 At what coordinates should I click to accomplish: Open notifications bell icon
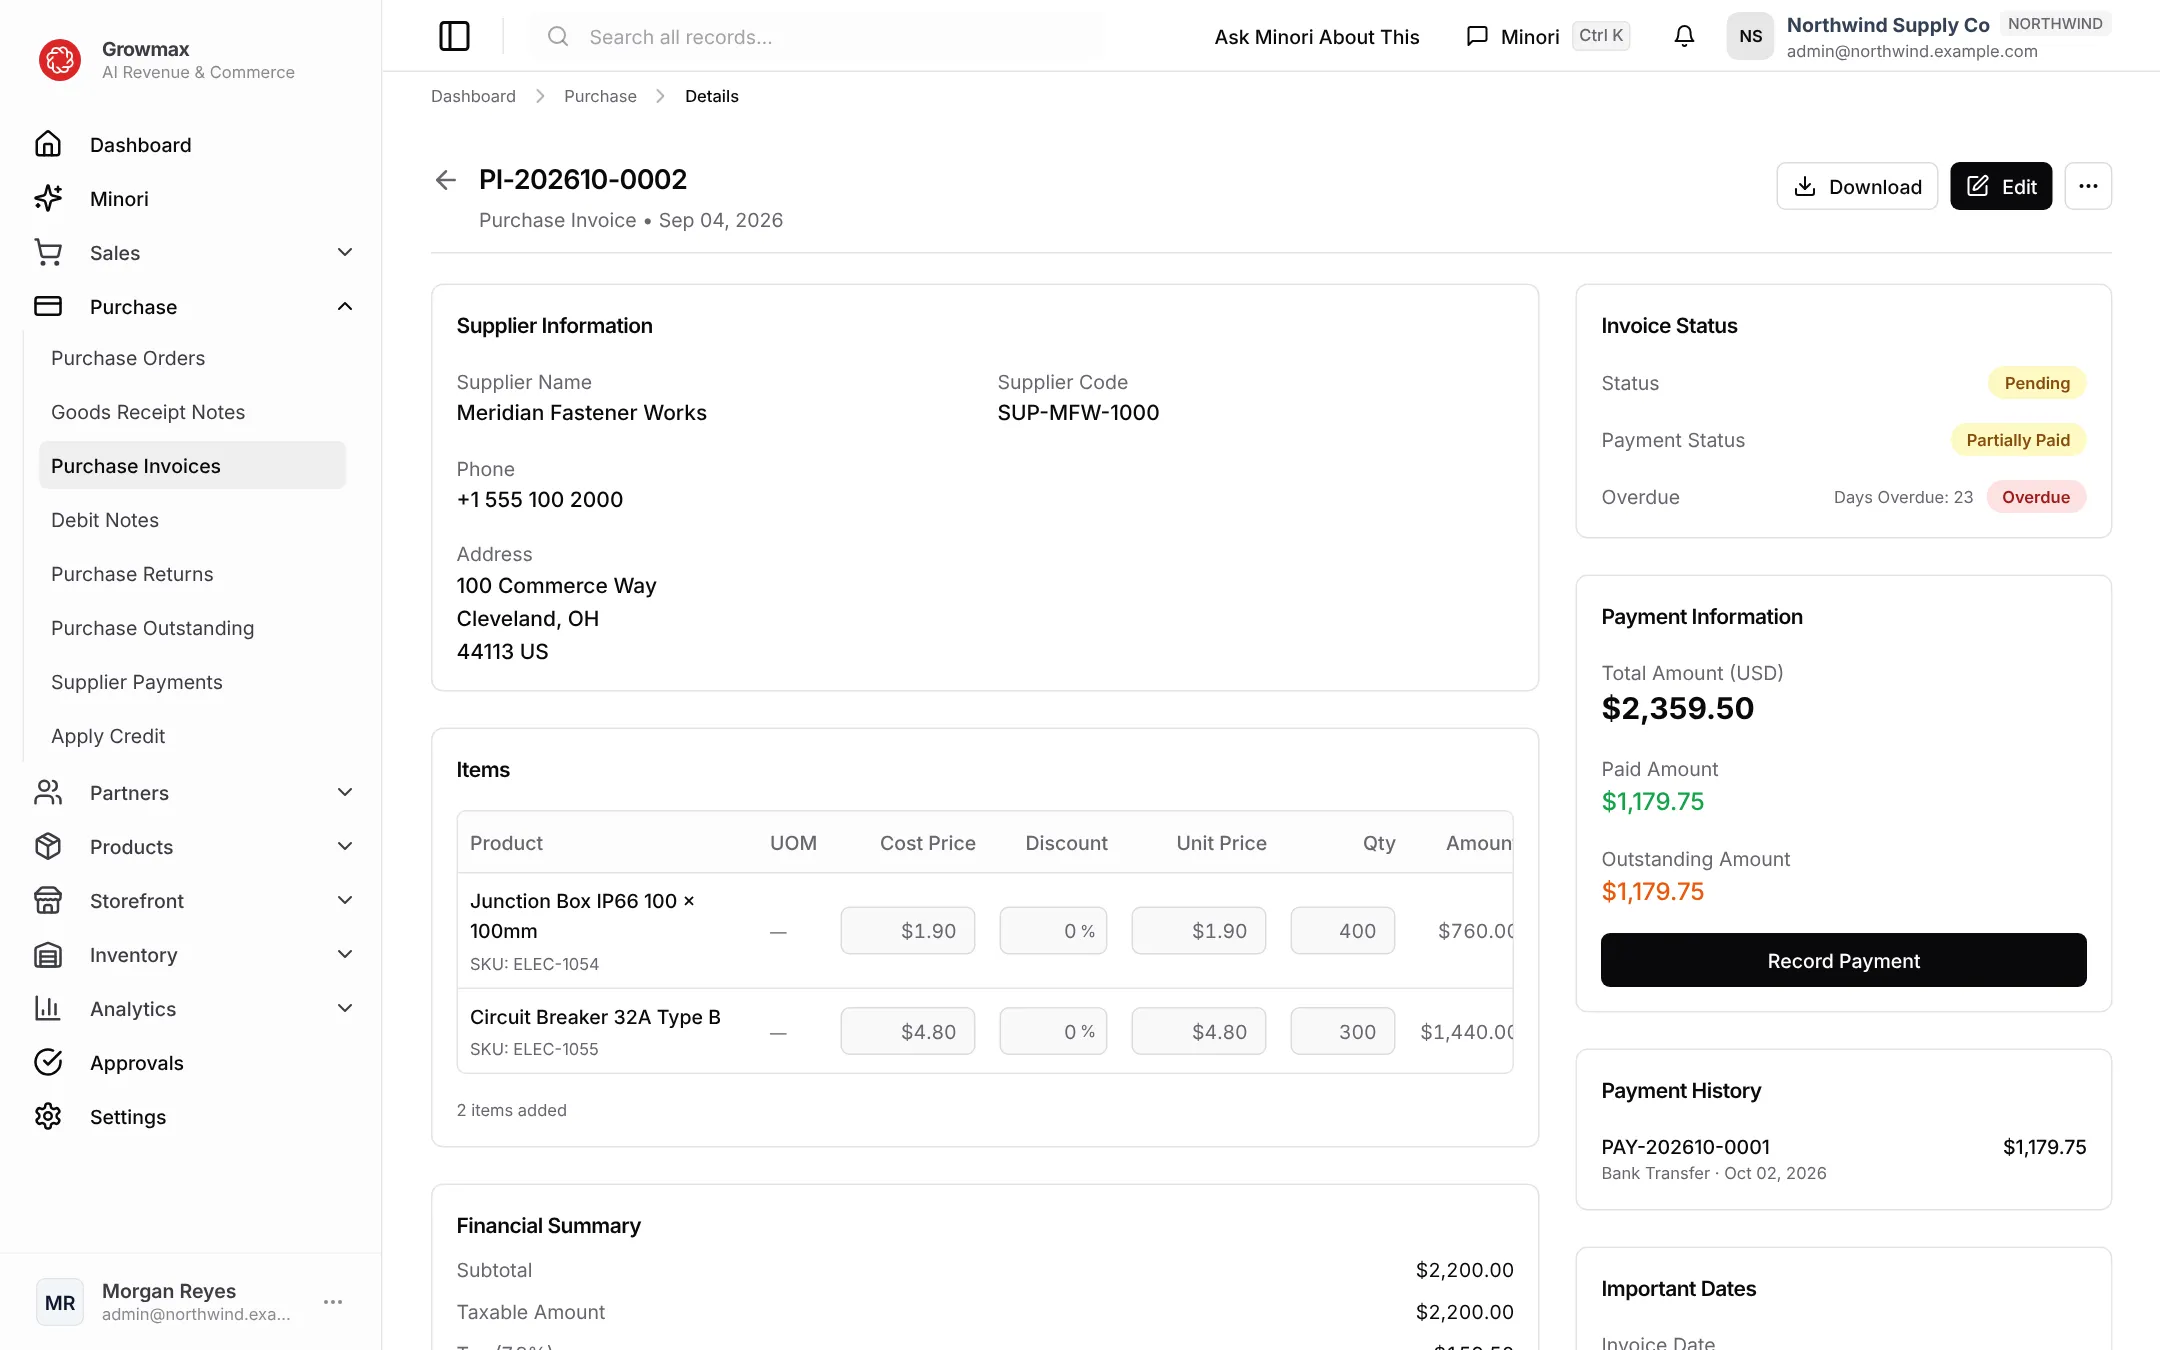[1684, 36]
